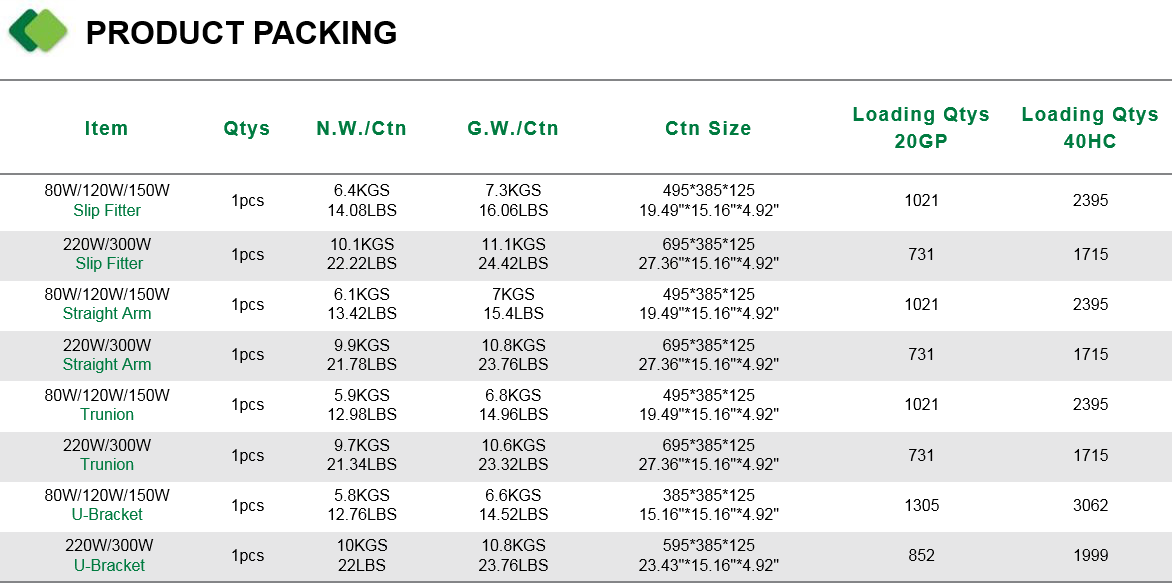This screenshot has height=584, width=1173.
Task: Select the 80W/120W/150W Slip Fitter item
Action: click(107, 200)
